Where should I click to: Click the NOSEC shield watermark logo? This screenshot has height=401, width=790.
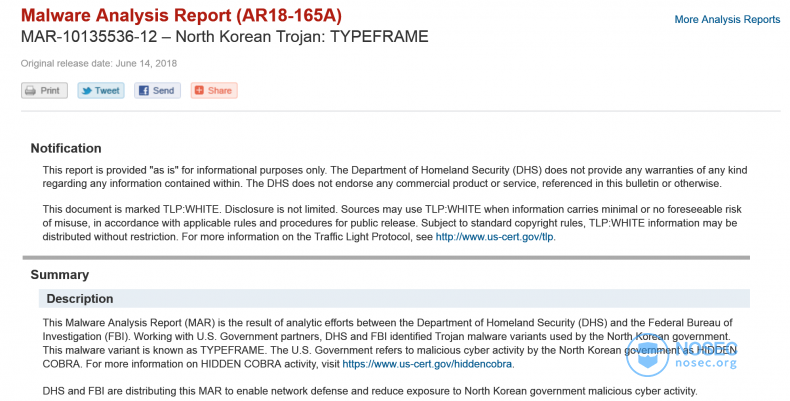coord(647,355)
